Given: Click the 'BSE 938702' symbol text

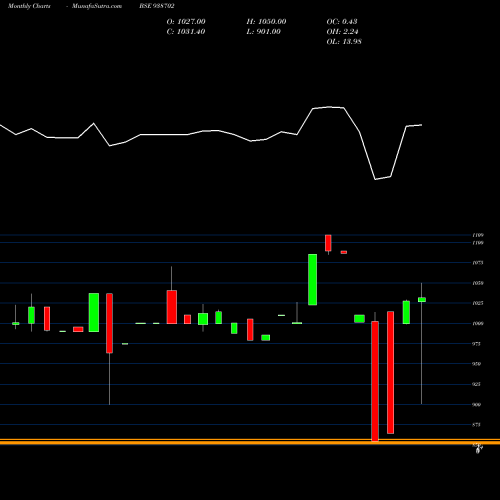Looking at the screenshot, I should click(157, 6).
